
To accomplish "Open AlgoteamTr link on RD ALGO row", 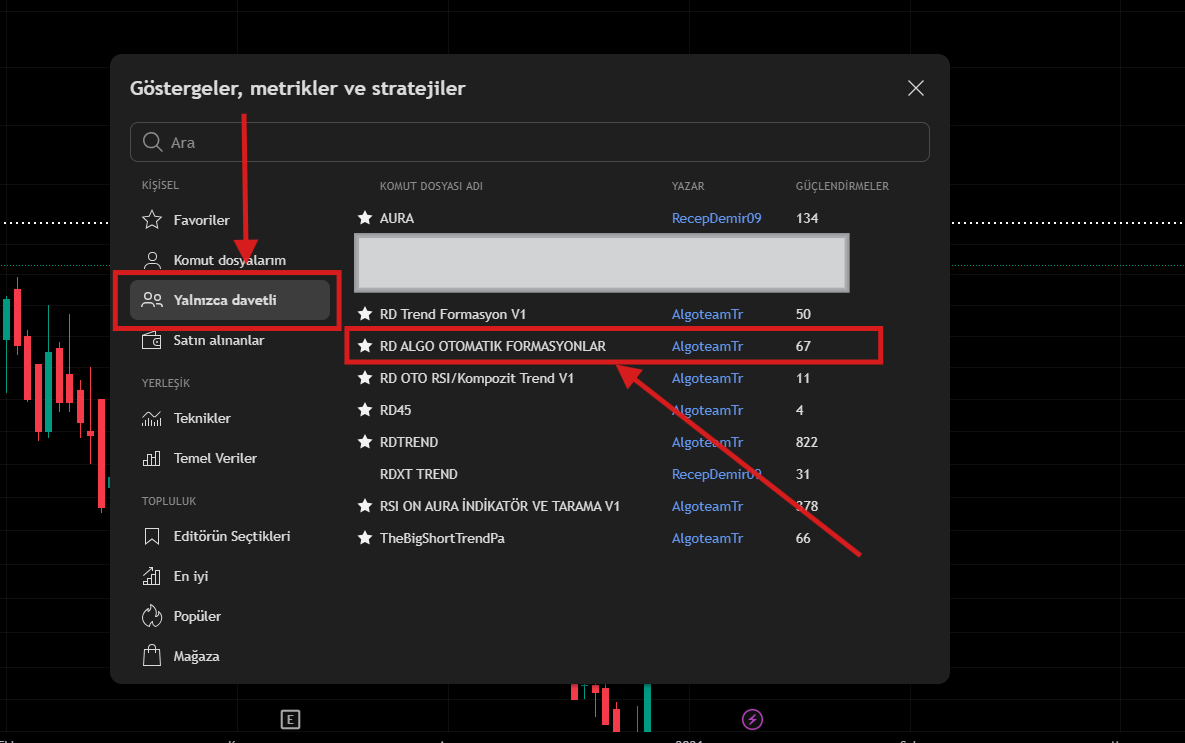I will (x=707, y=346).
